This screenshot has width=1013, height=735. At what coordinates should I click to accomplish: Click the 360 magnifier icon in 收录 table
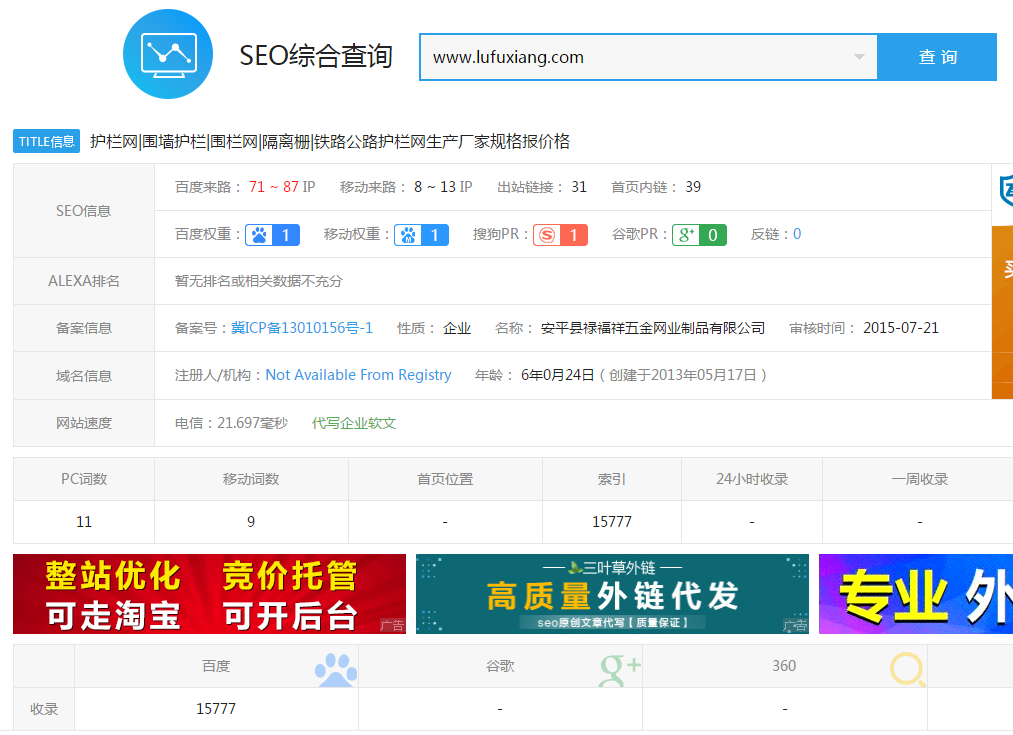point(908,669)
